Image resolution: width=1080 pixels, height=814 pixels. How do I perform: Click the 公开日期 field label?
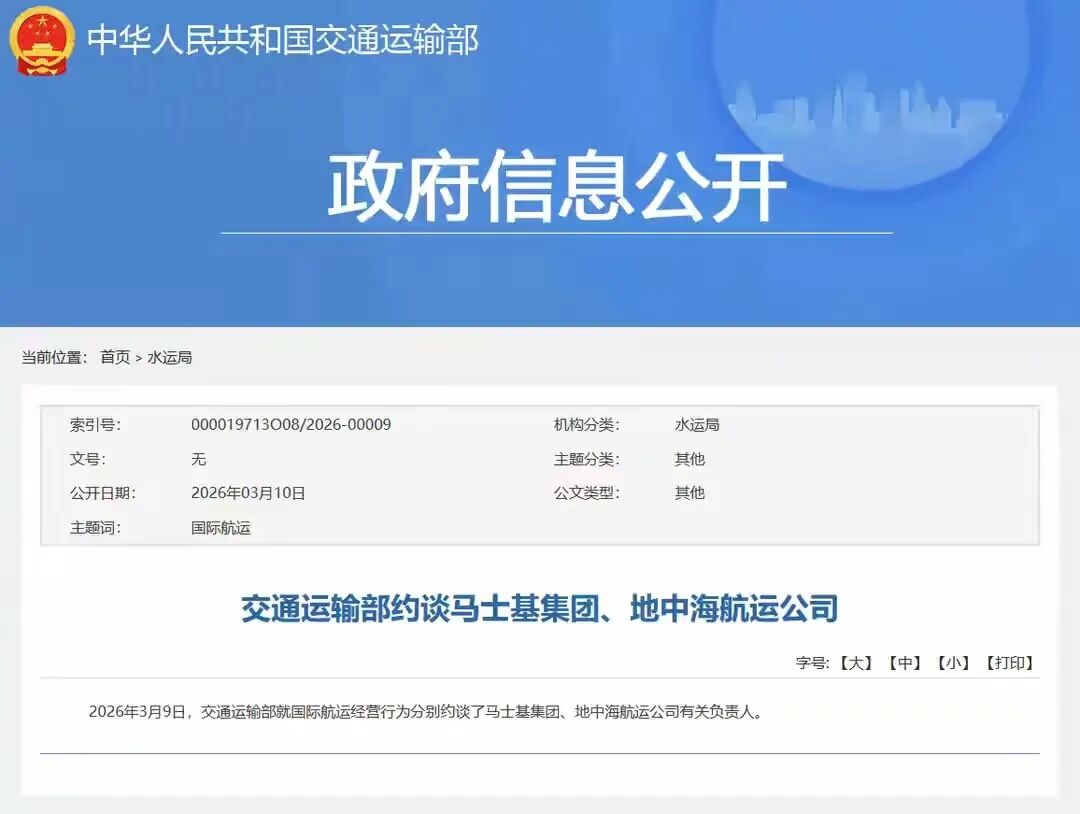tap(103, 493)
